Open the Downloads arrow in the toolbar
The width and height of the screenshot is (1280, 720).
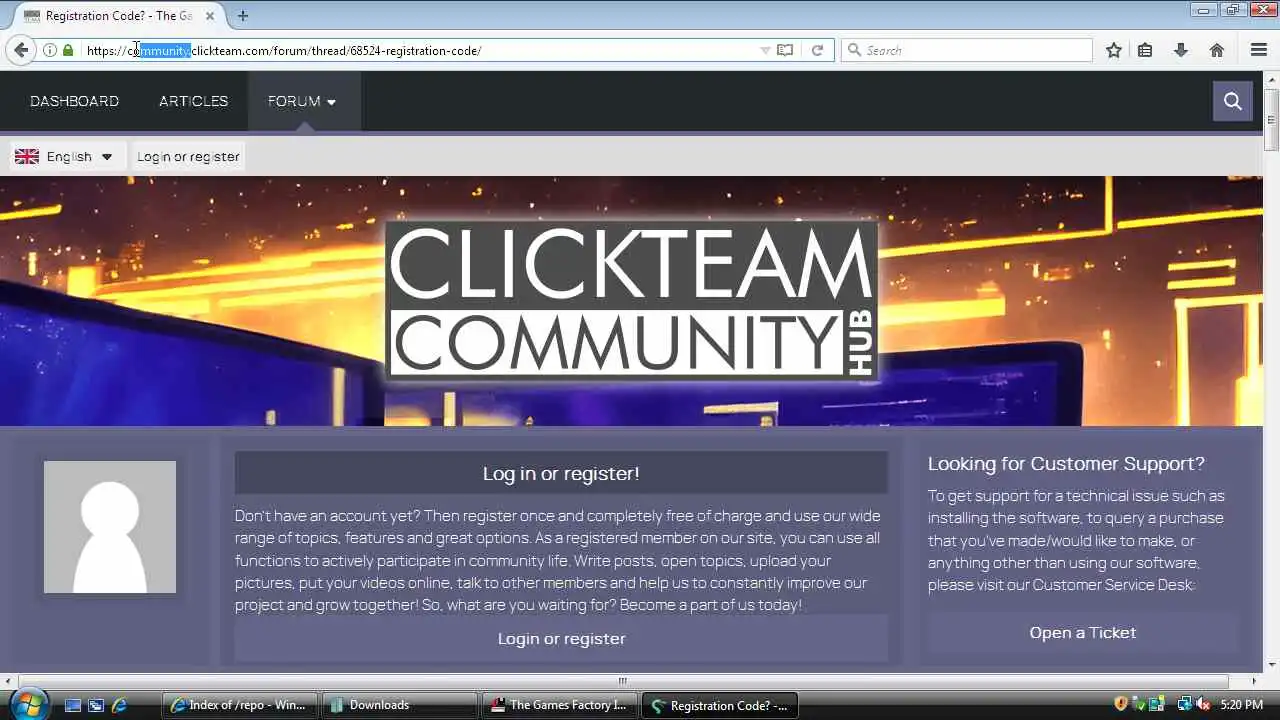[1181, 50]
